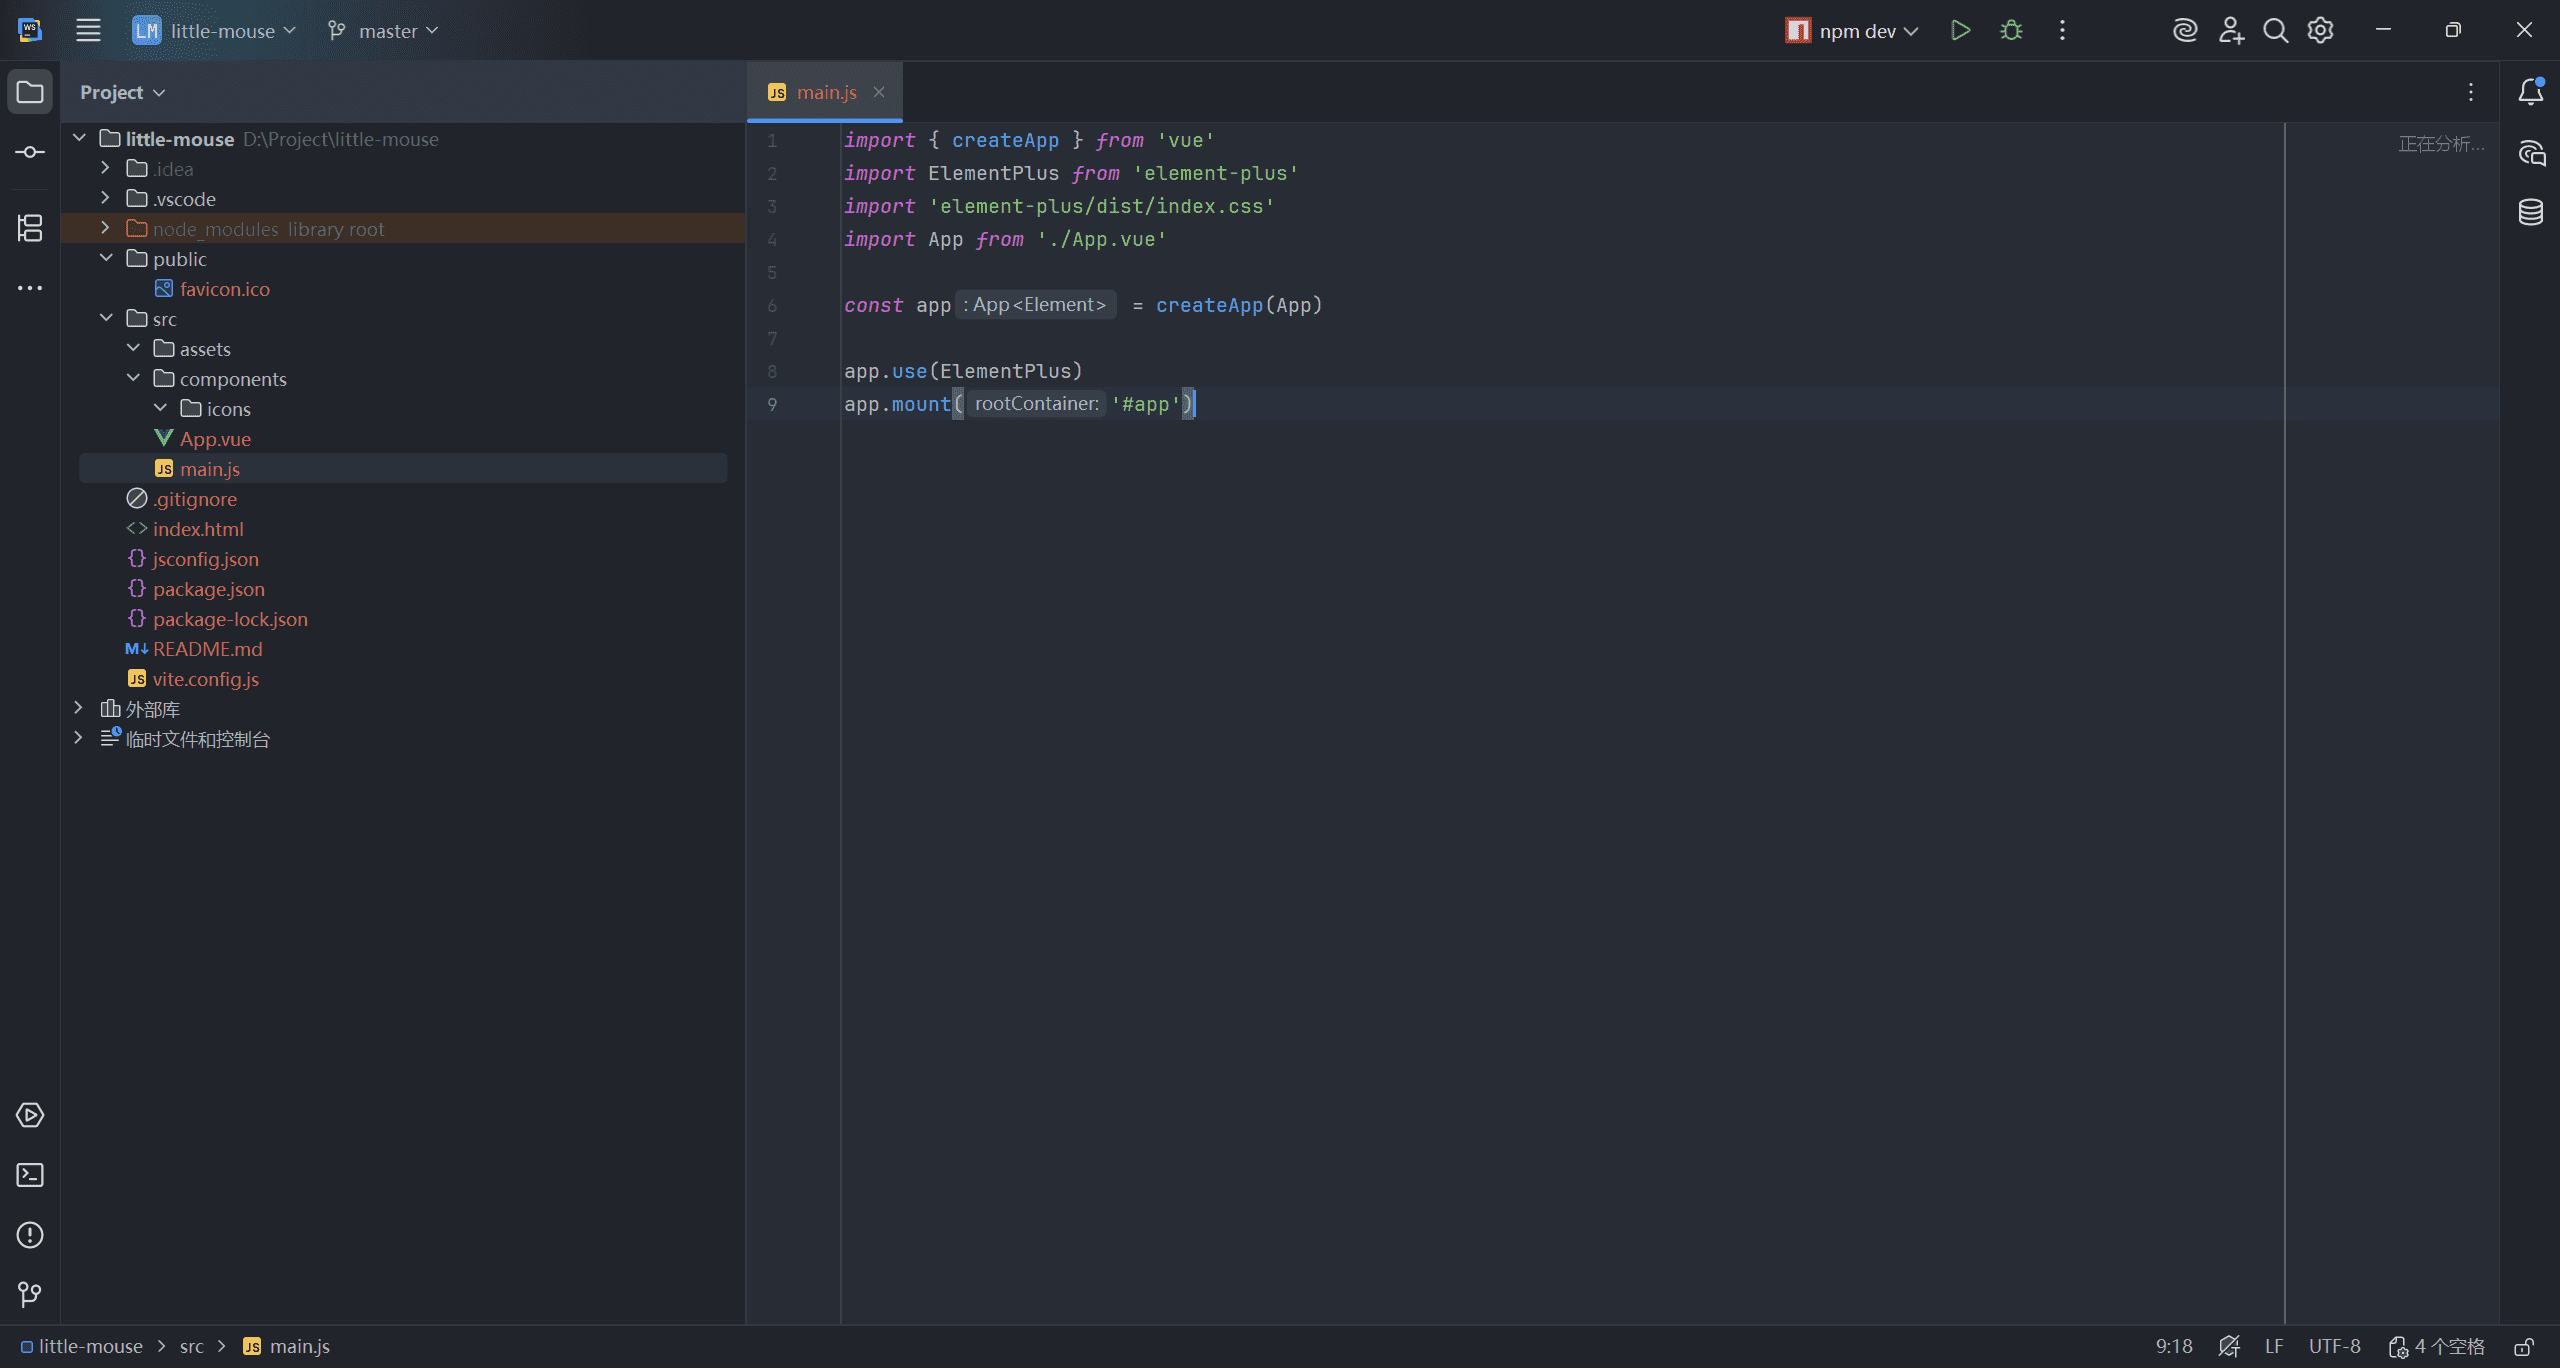The width and height of the screenshot is (2560, 1368).
Task: Collapse the src folder
Action: (106, 319)
